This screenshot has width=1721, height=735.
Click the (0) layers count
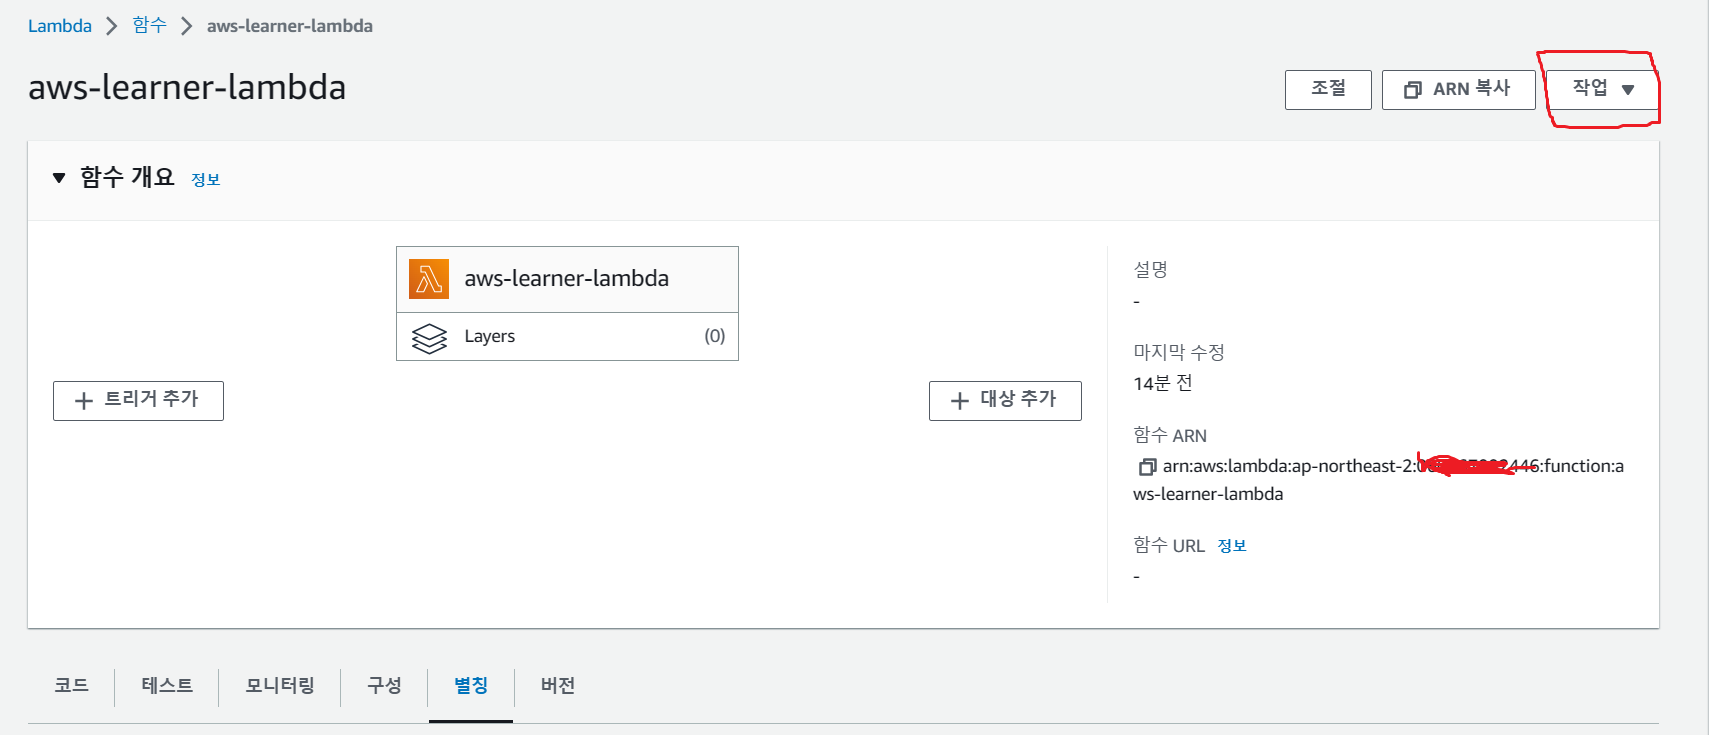pos(715,336)
